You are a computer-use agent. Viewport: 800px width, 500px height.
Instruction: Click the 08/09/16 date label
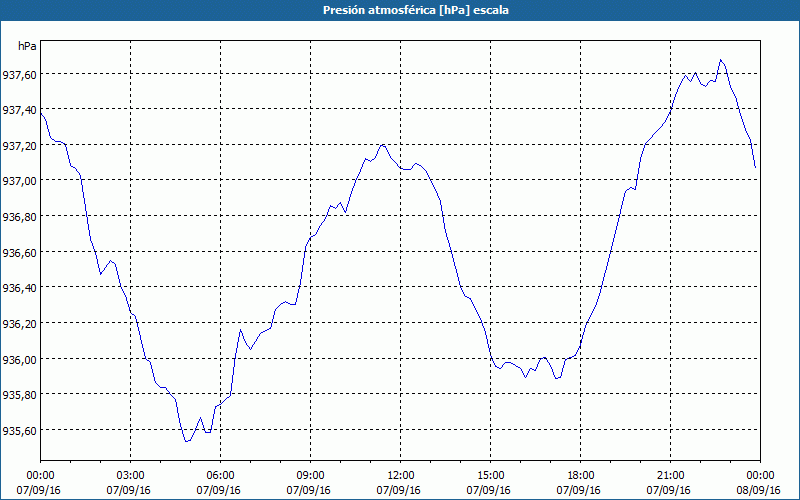click(x=759, y=490)
